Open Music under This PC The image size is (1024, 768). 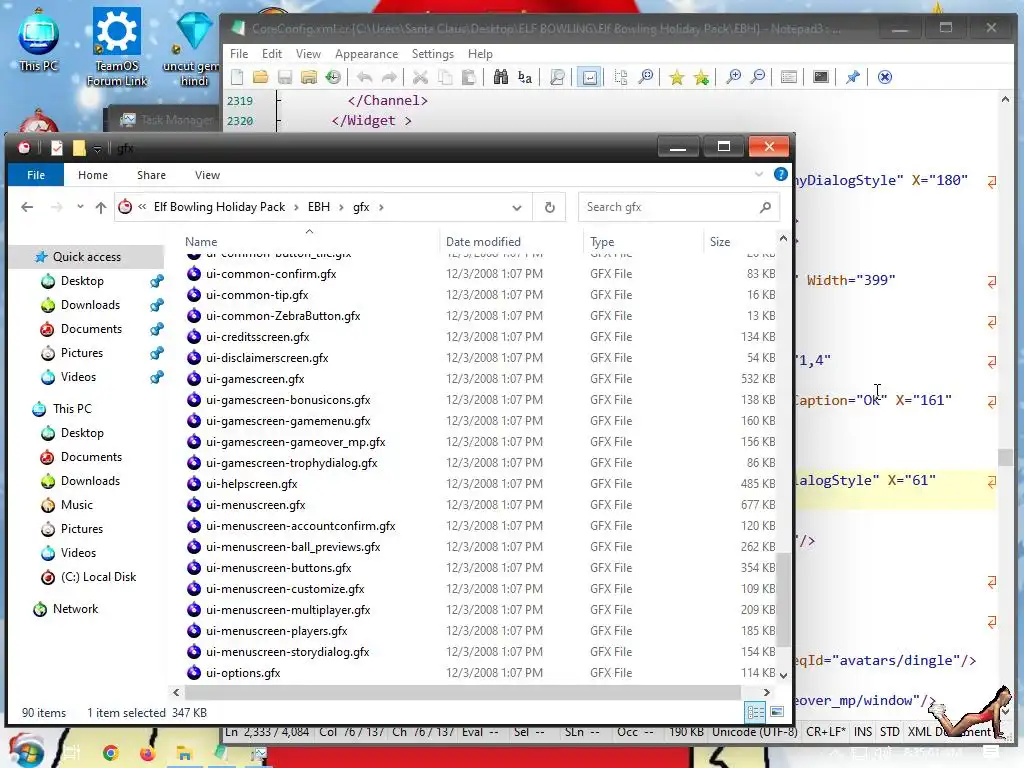point(76,505)
